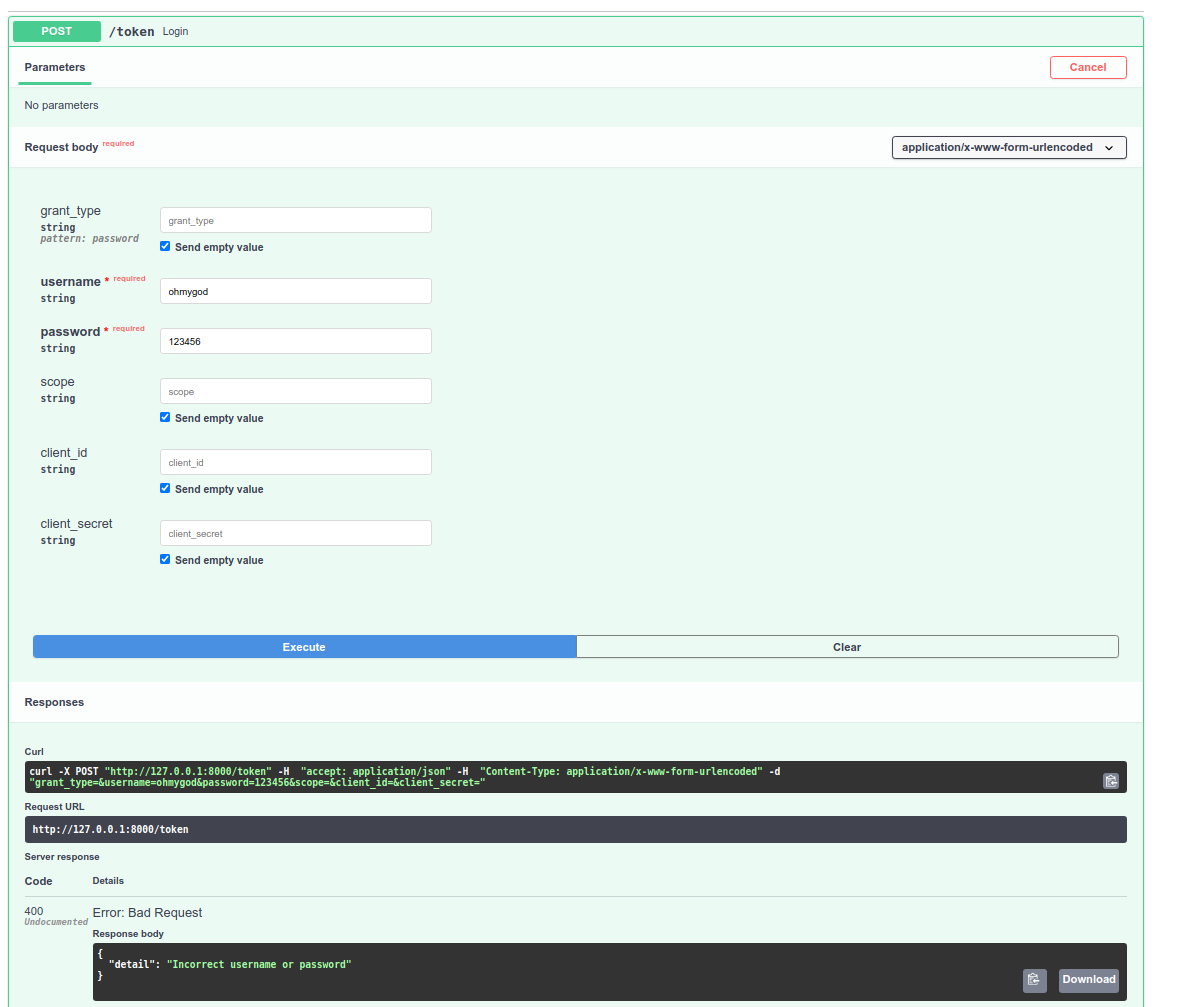Image resolution: width=1178 pixels, height=1007 pixels.
Task: Click the client_id input field
Action: click(295, 462)
